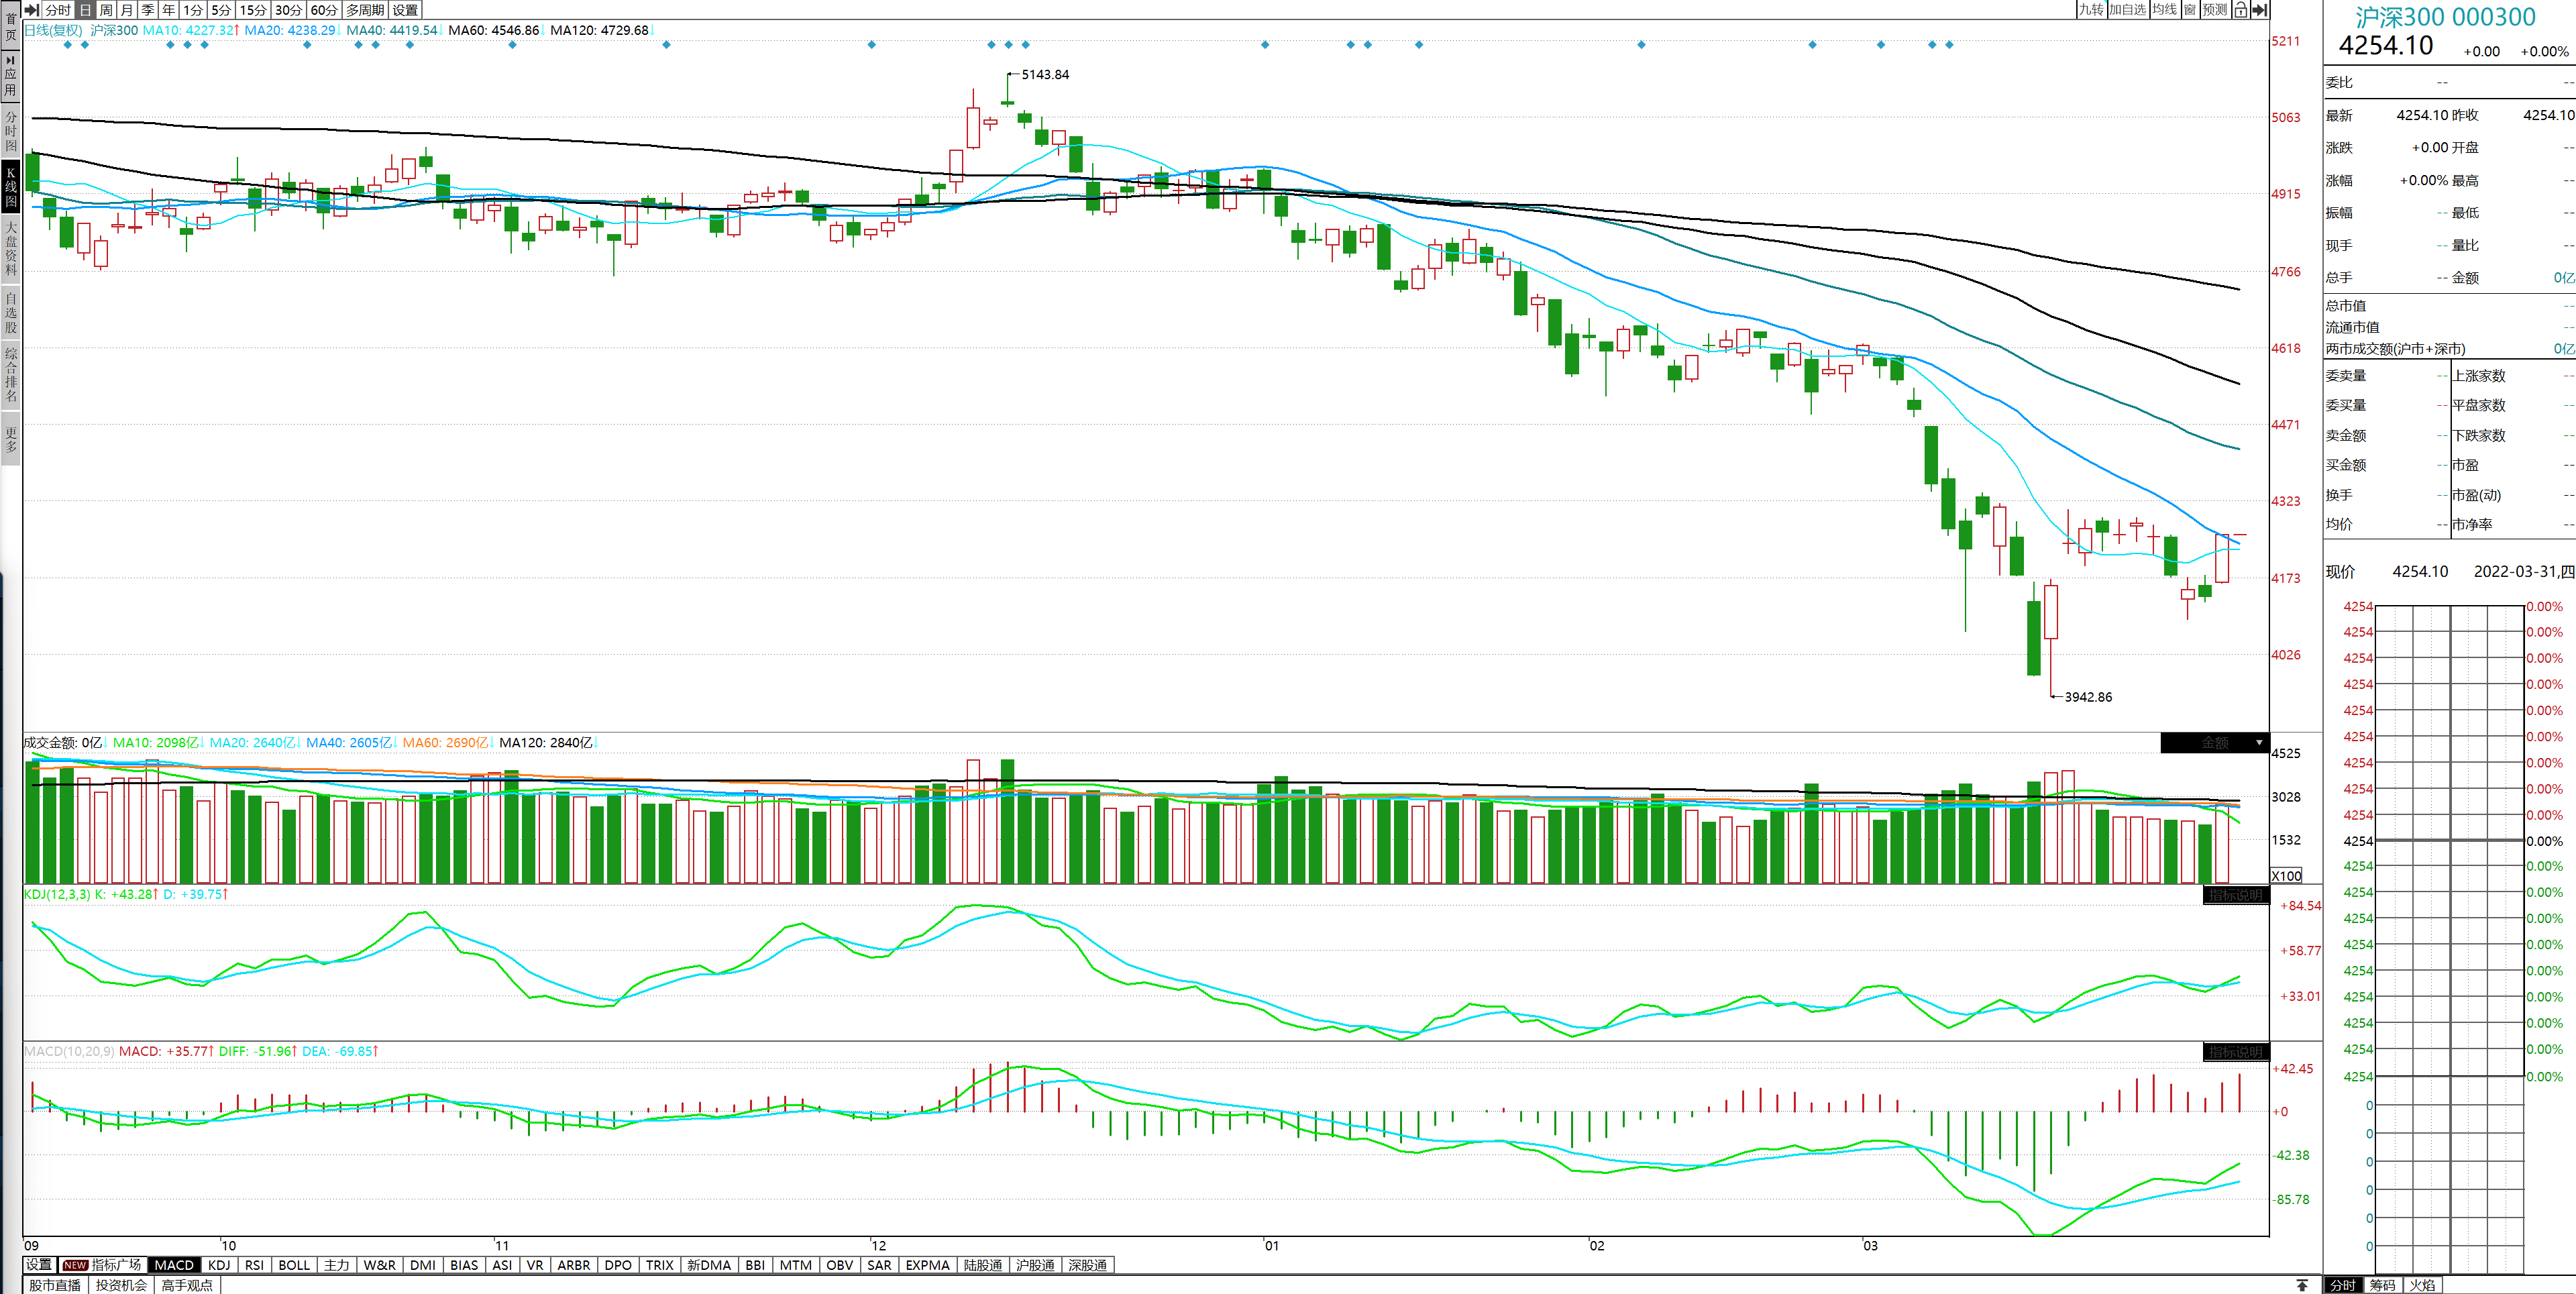Switch to the 筹码 tab at bottom right
Viewport: 2576px width, 1294px height.
click(x=2383, y=1285)
